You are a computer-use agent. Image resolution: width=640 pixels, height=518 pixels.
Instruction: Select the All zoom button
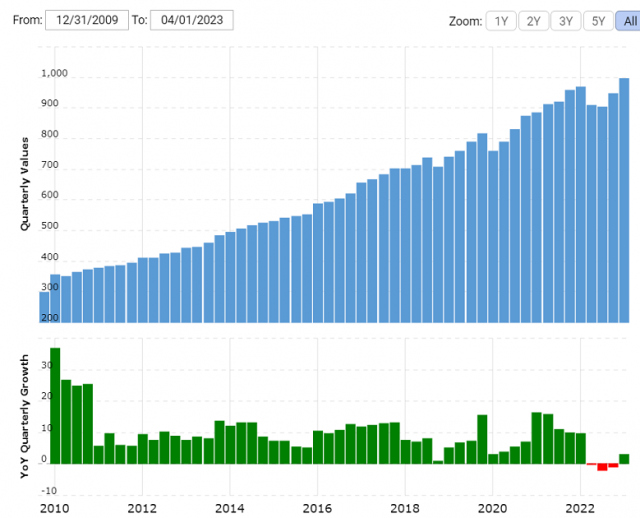coord(627,21)
